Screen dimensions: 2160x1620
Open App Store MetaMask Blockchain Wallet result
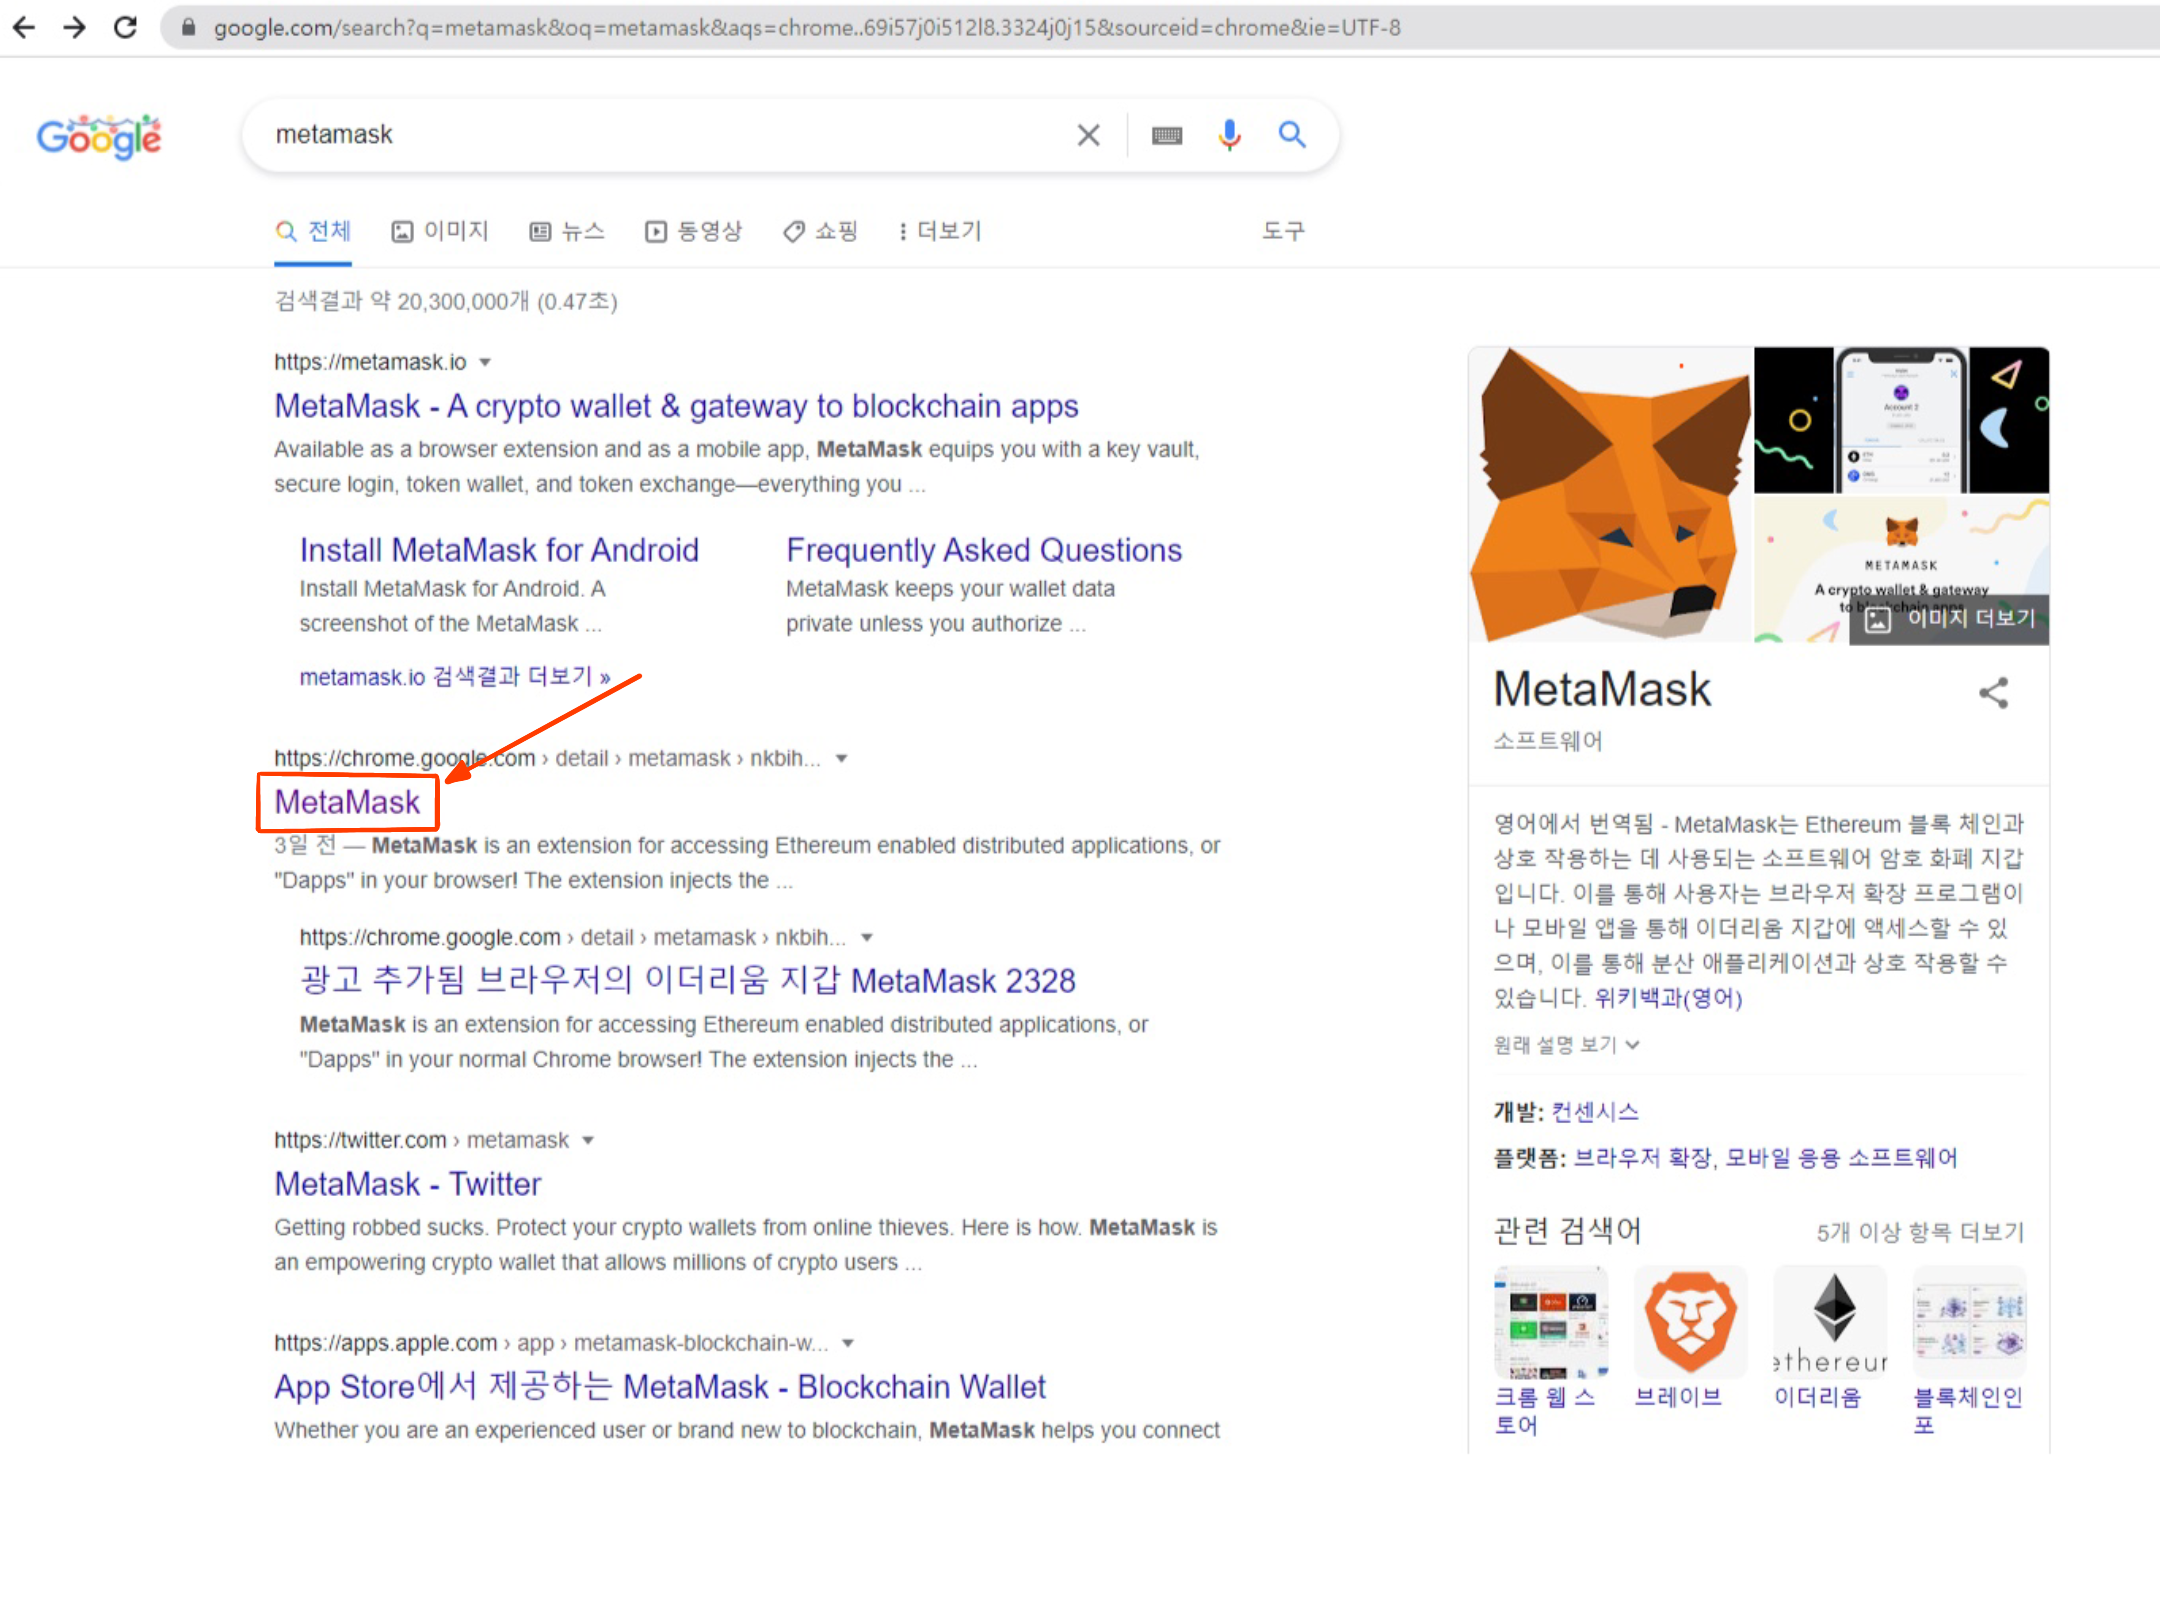(x=660, y=1387)
